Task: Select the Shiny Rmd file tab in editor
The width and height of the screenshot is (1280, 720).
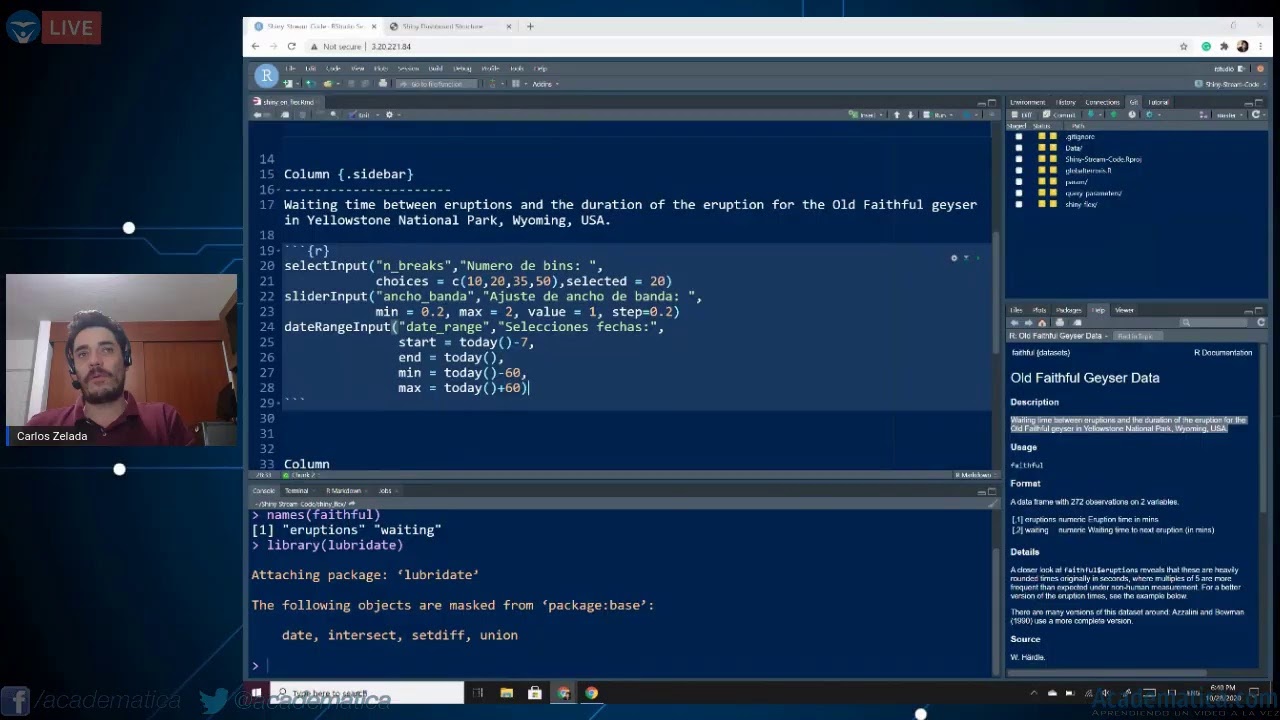Action: pyautogui.click(x=289, y=102)
